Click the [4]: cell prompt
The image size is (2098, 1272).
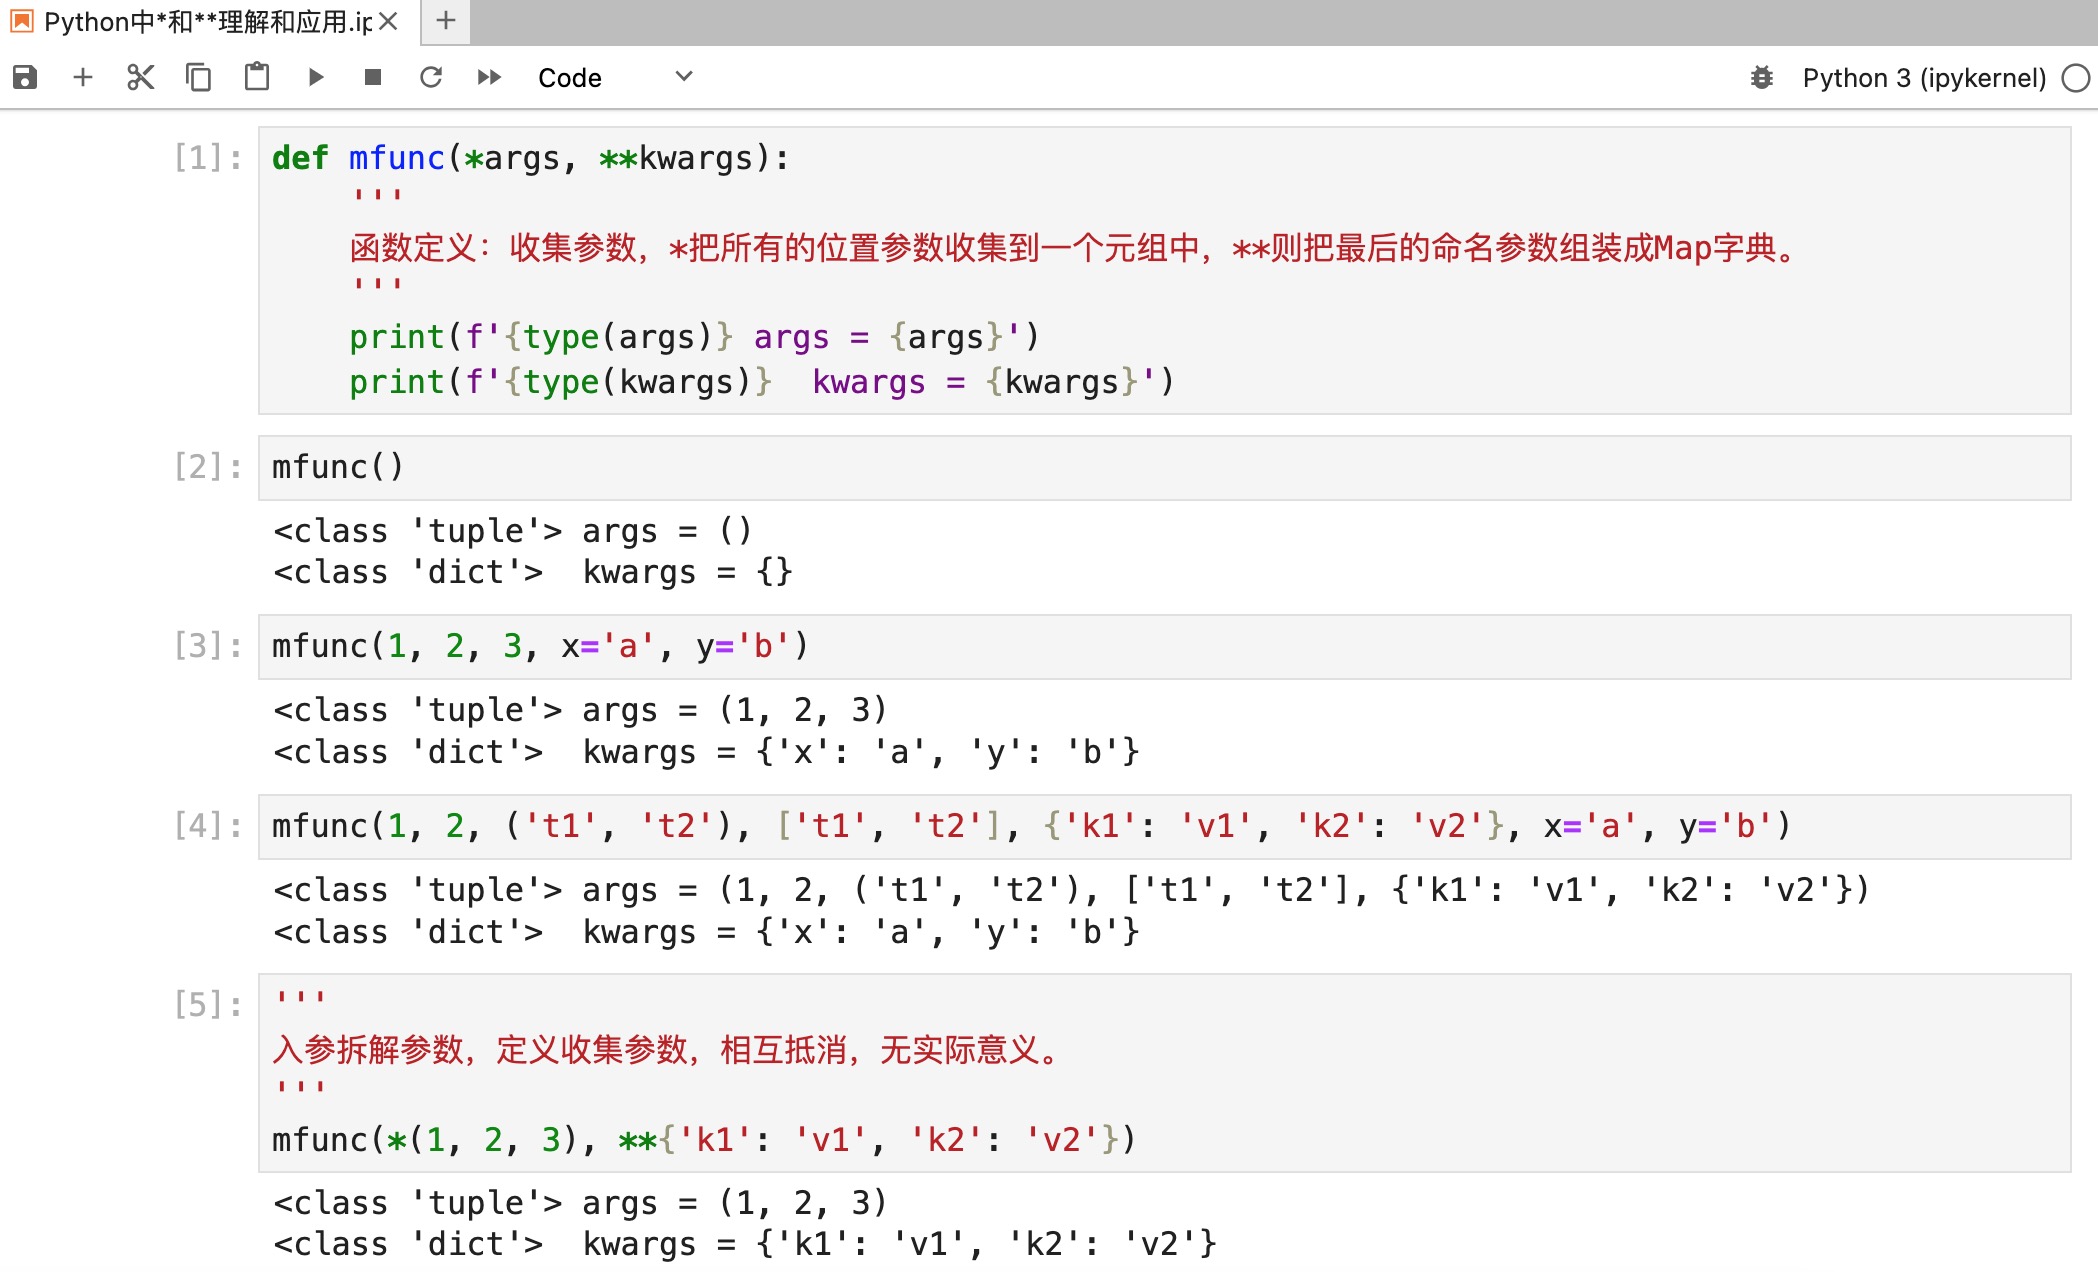208,826
